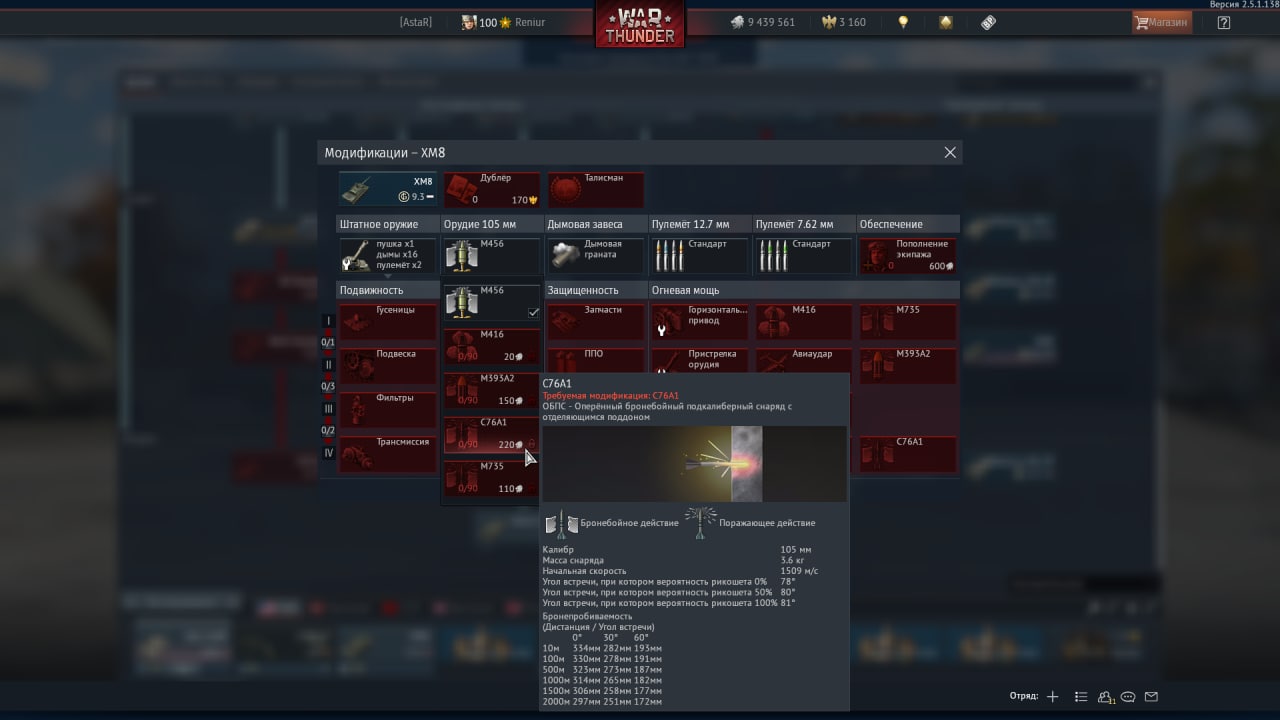The image size is (1280, 720).
Task: Select Стандарт belt for Пулемёт 7.62 мм
Action: [803, 255]
